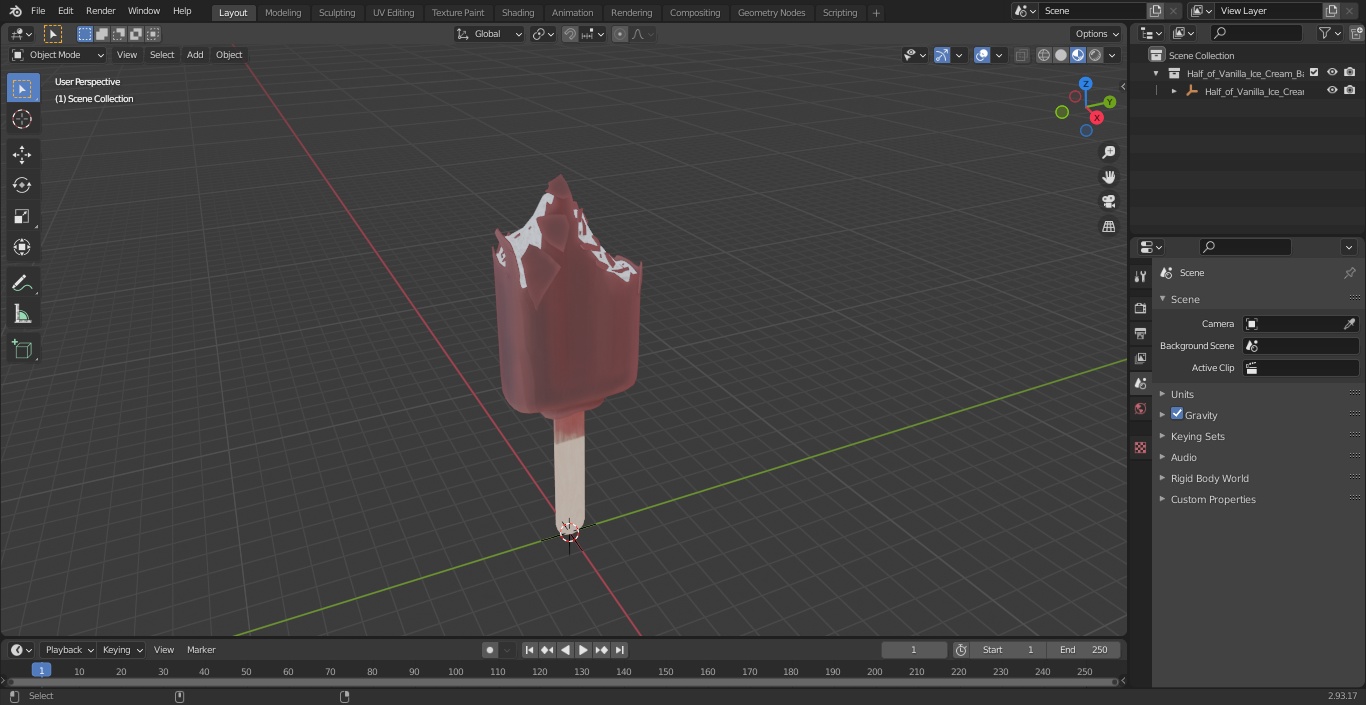Image resolution: width=1366 pixels, height=705 pixels.
Task: Disable render for Half_of_Vanilla_Ice_Crea object camera icon
Action: coord(1350,91)
